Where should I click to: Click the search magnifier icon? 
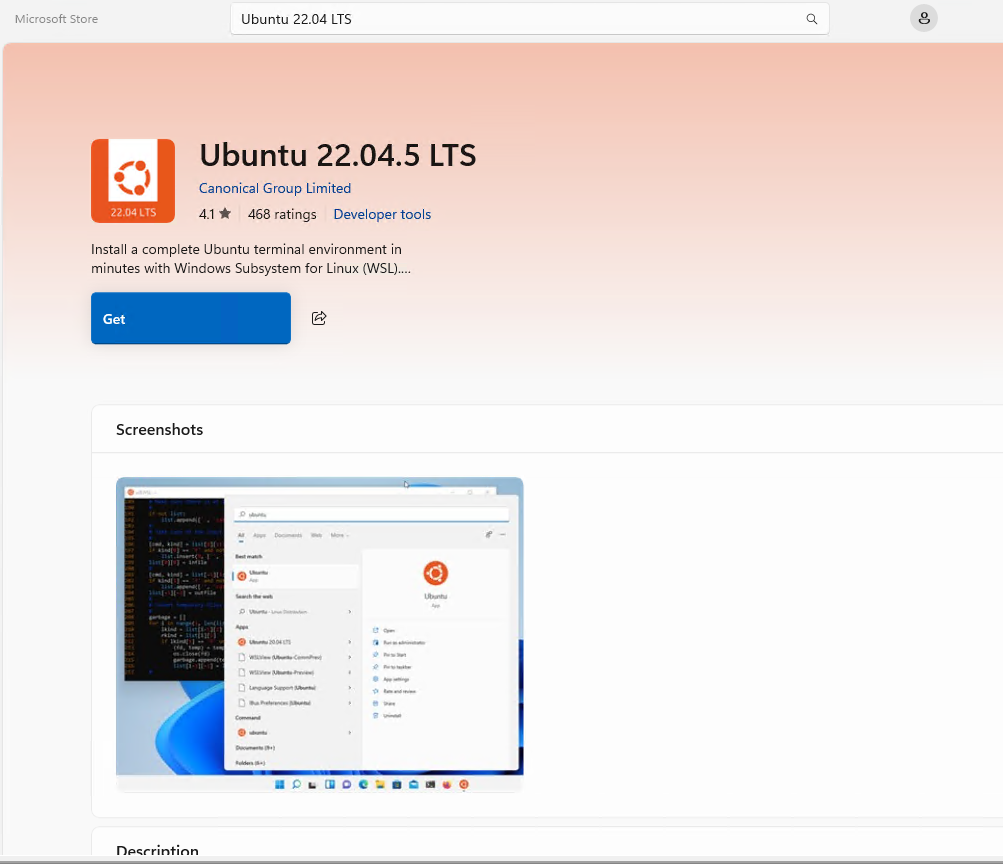[811, 19]
